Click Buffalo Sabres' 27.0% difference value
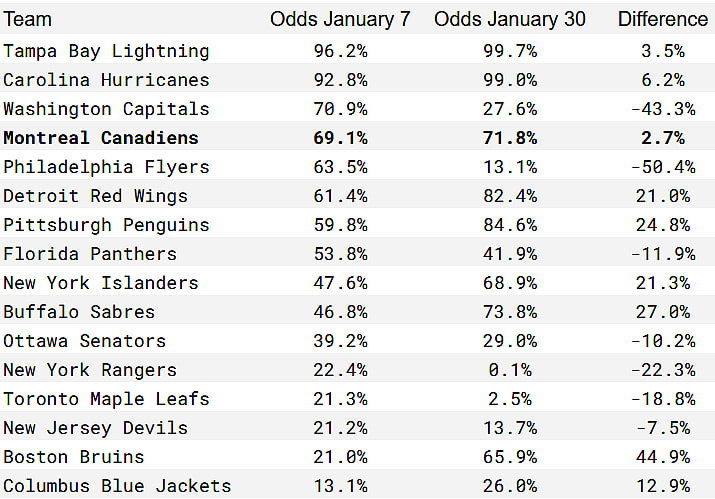715x499 pixels. (662, 312)
